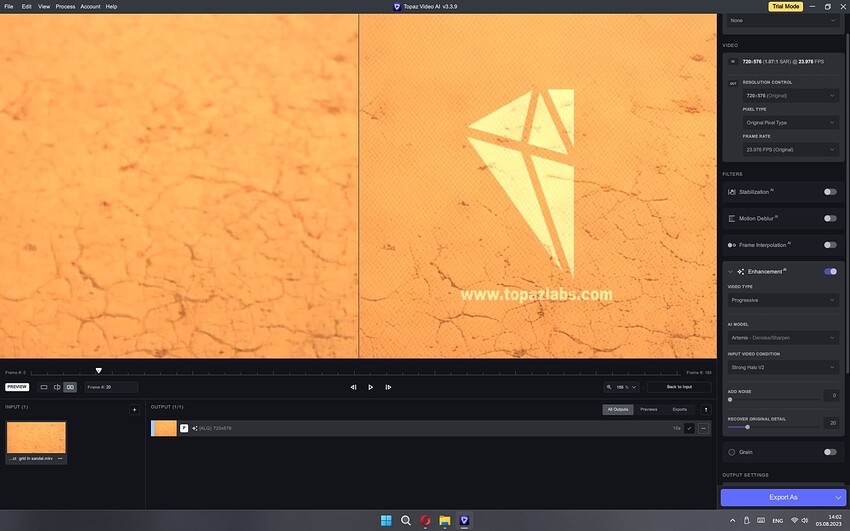
Task: Open the Help menu
Action: coord(111,7)
